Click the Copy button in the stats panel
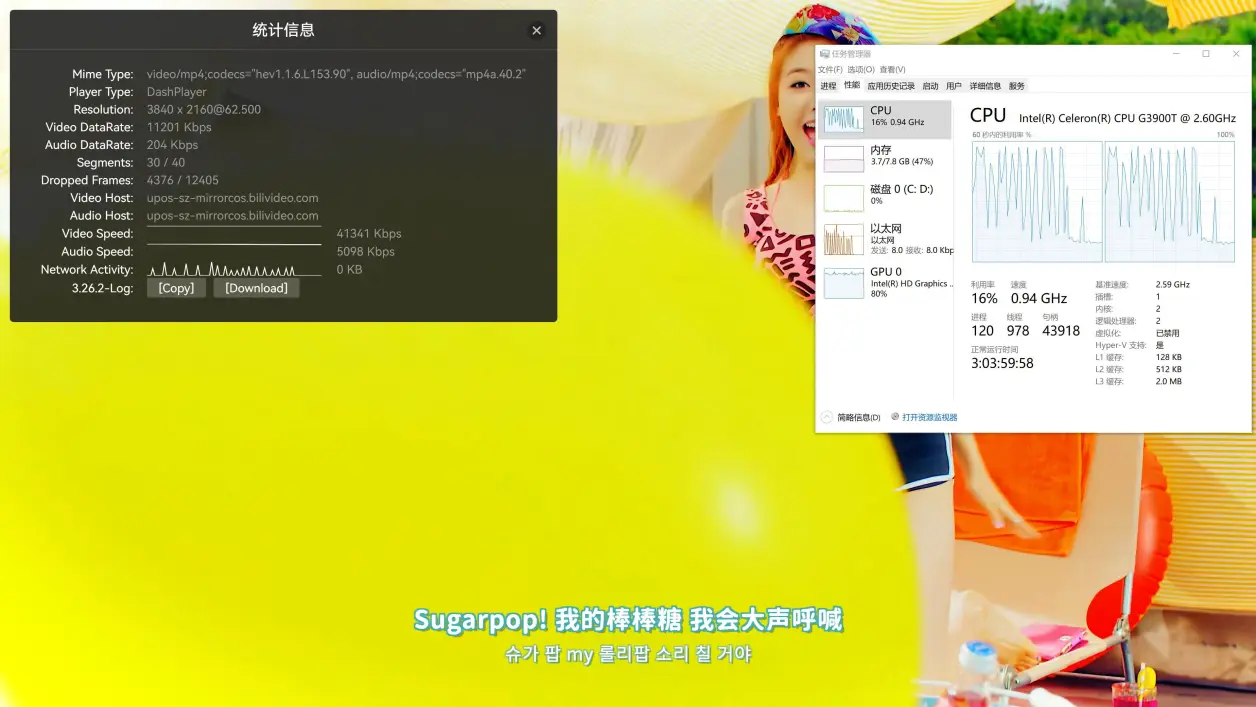1256x707 pixels. coord(176,288)
